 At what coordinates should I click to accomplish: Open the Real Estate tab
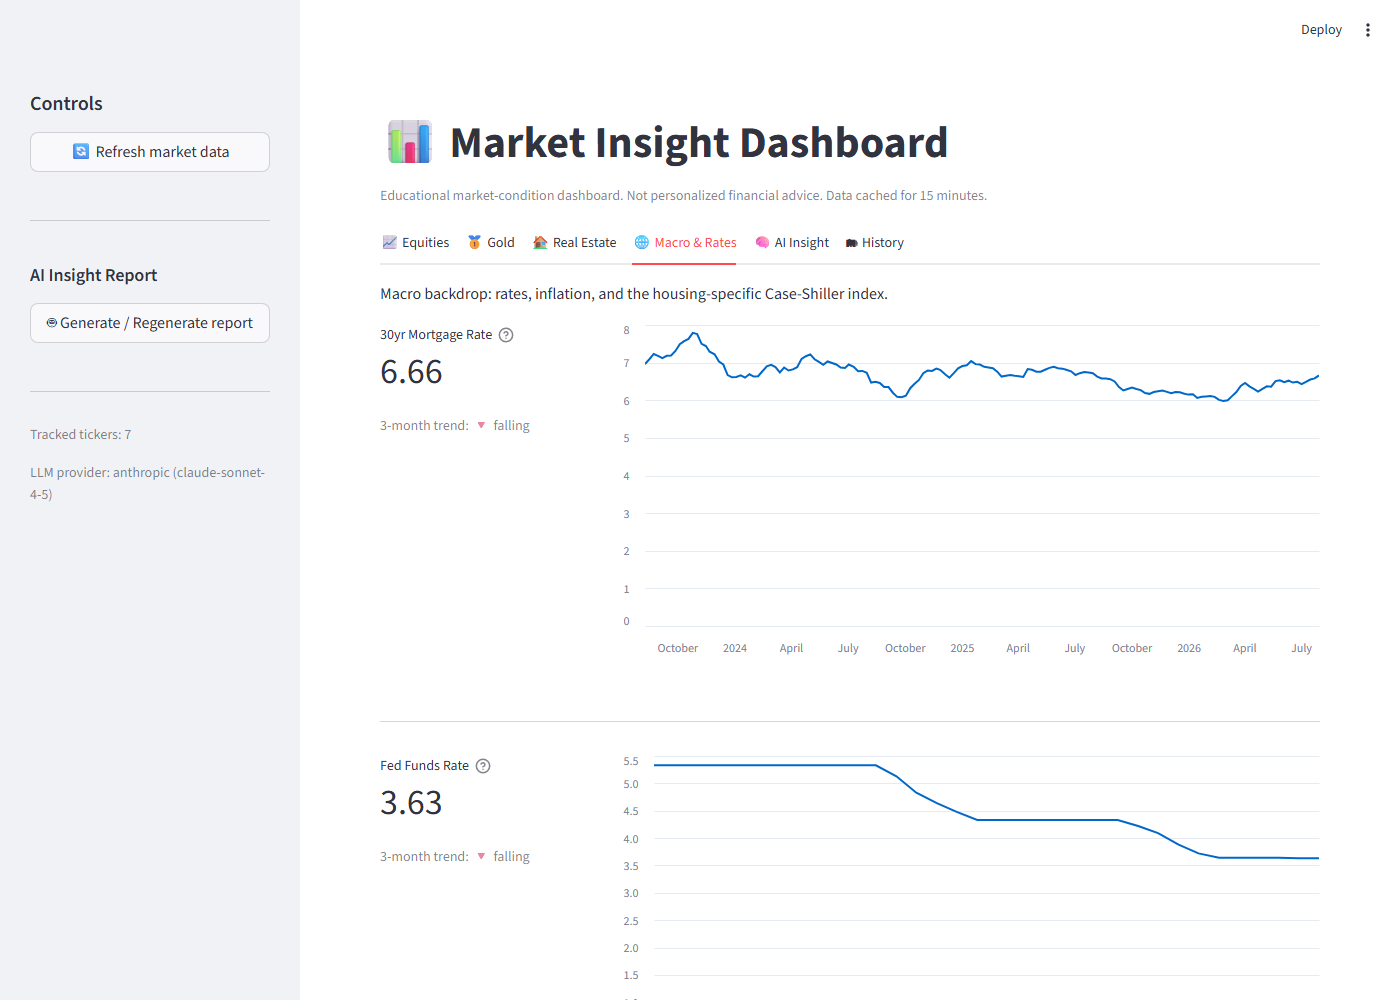(x=575, y=243)
